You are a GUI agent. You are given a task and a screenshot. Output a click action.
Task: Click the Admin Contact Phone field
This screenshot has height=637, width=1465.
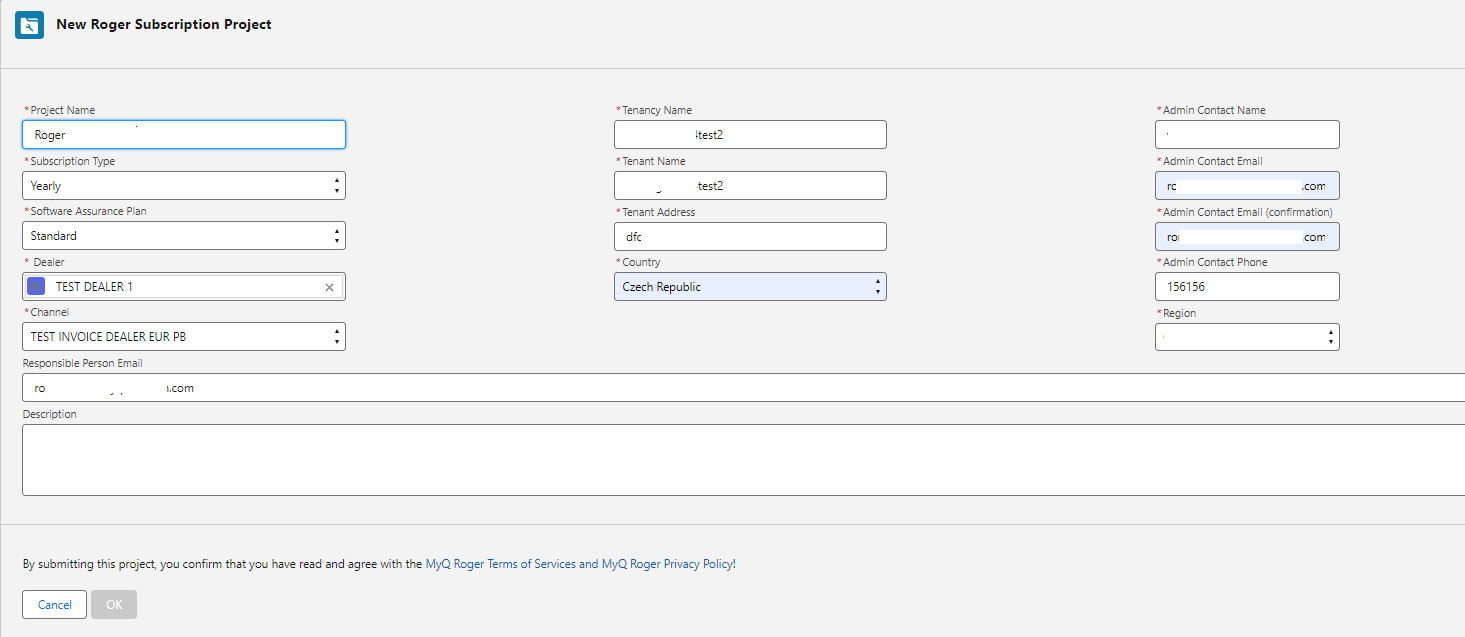click(x=1247, y=287)
